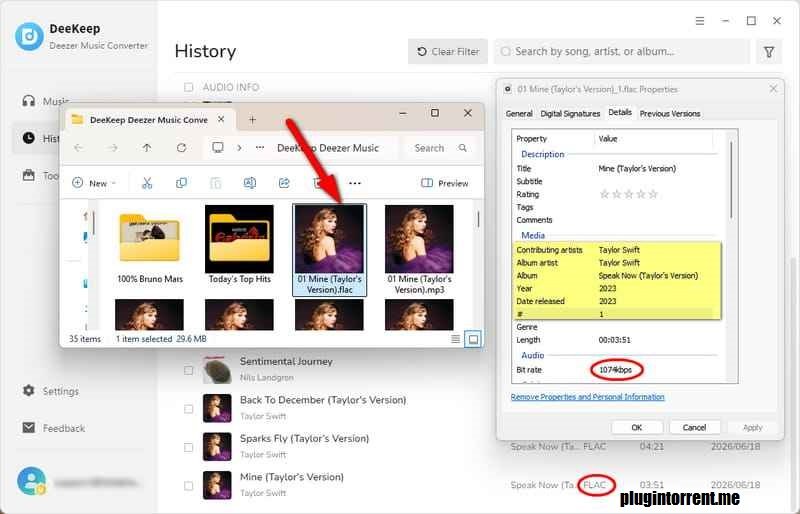Screen dimensions: 800x514
Task: Close the DeeKeep Deezer Music Conve tab
Action: [x=221, y=119]
